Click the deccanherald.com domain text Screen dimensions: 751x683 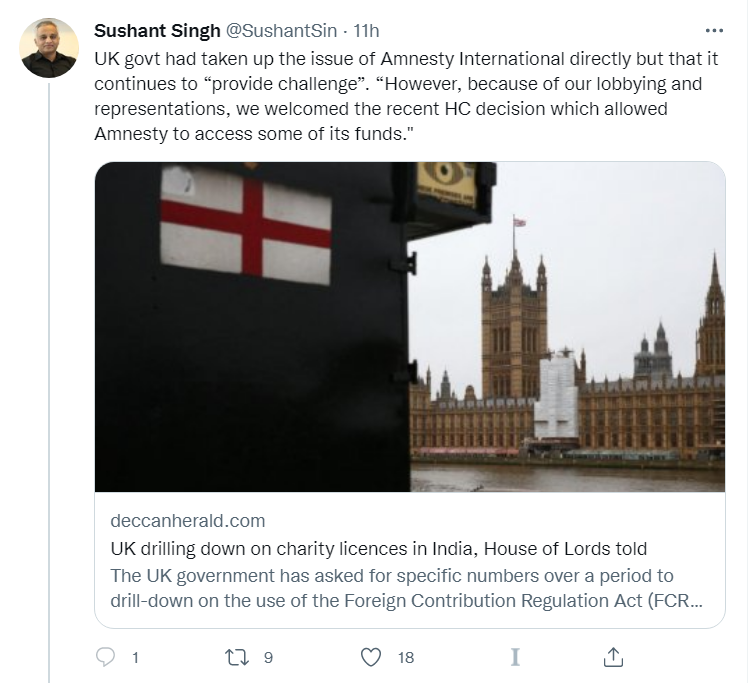click(187, 520)
